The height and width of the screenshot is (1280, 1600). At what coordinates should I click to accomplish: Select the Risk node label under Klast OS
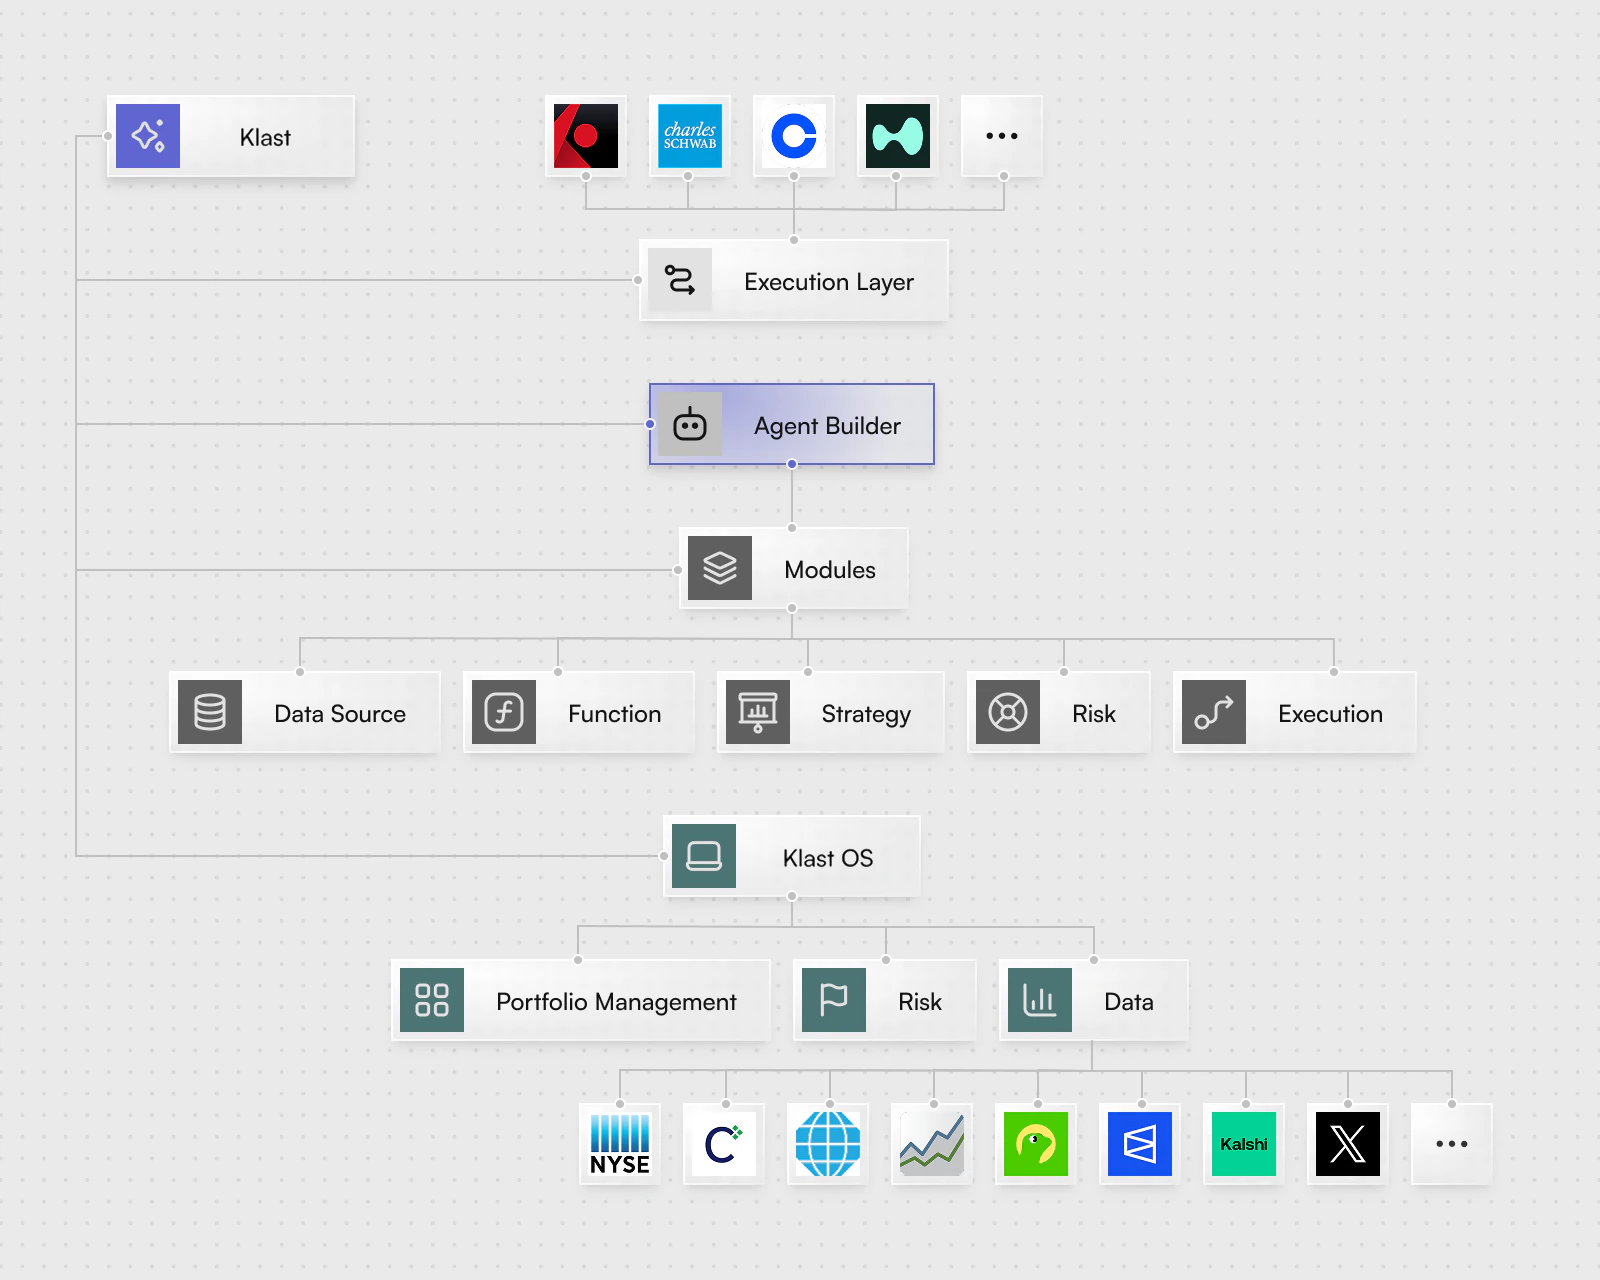click(x=920, y=1002)
